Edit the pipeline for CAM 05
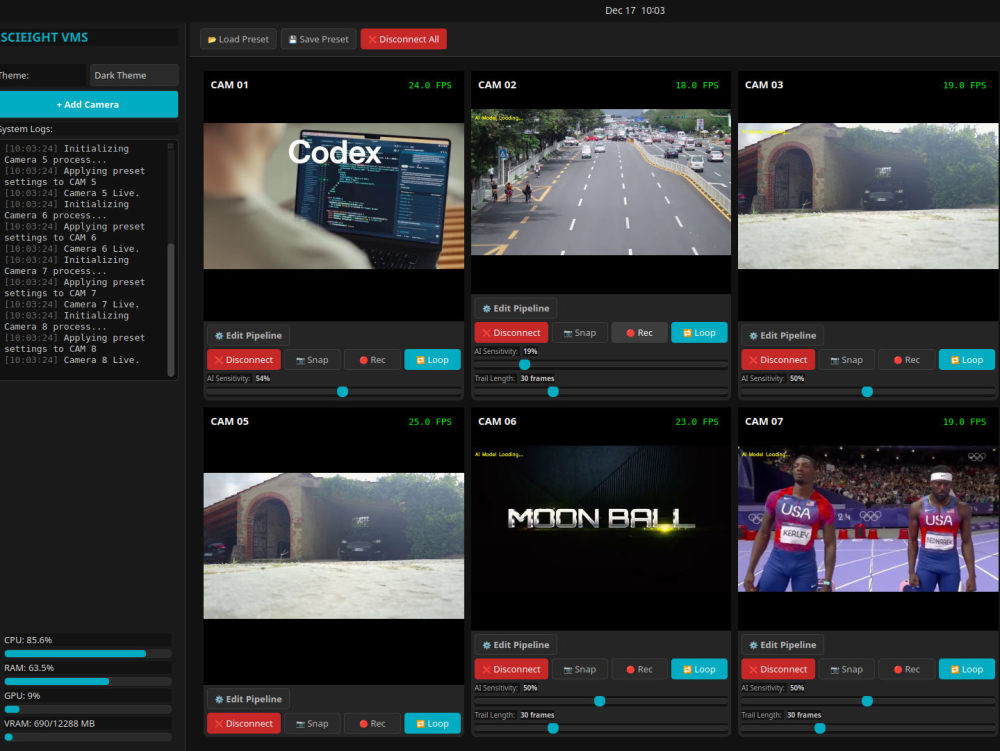The image size is (1000, 751). (249, 699)
